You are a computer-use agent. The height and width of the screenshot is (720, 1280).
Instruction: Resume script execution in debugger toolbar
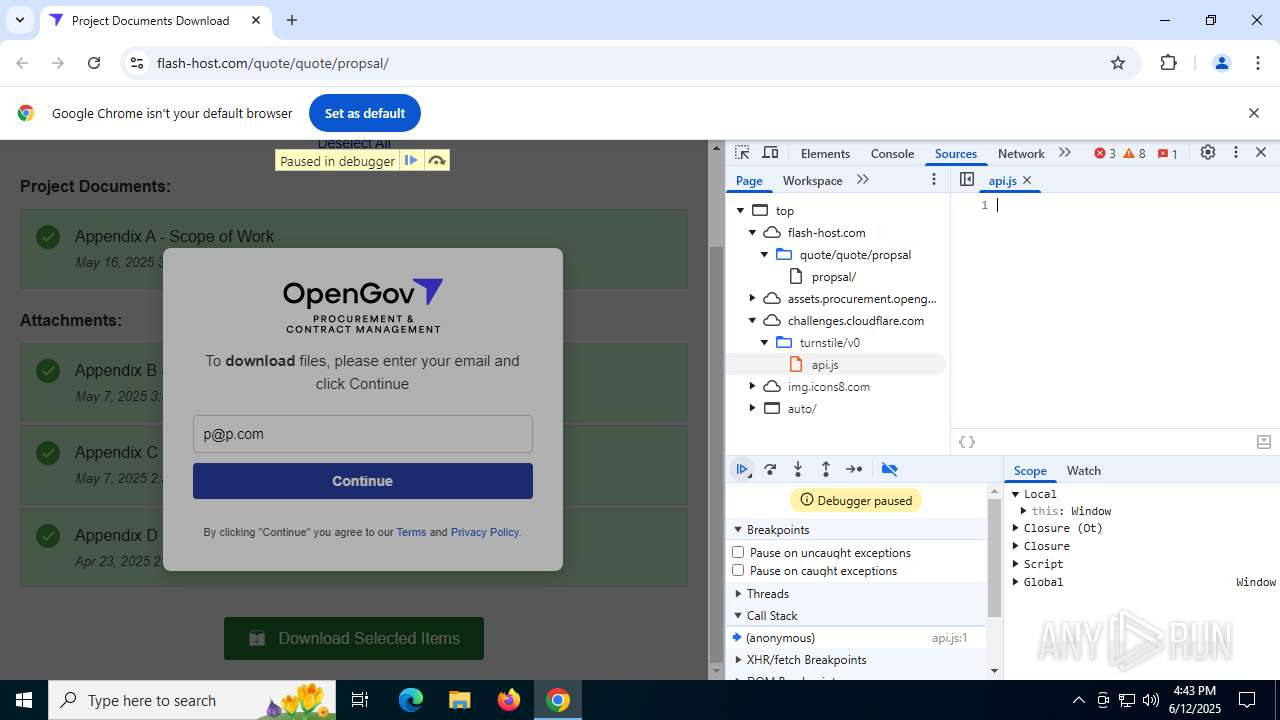click(743, 469)
